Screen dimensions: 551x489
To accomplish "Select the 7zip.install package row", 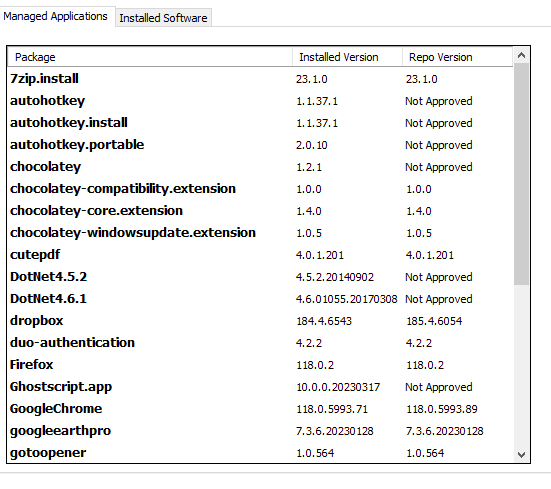I will click(260, 79).
